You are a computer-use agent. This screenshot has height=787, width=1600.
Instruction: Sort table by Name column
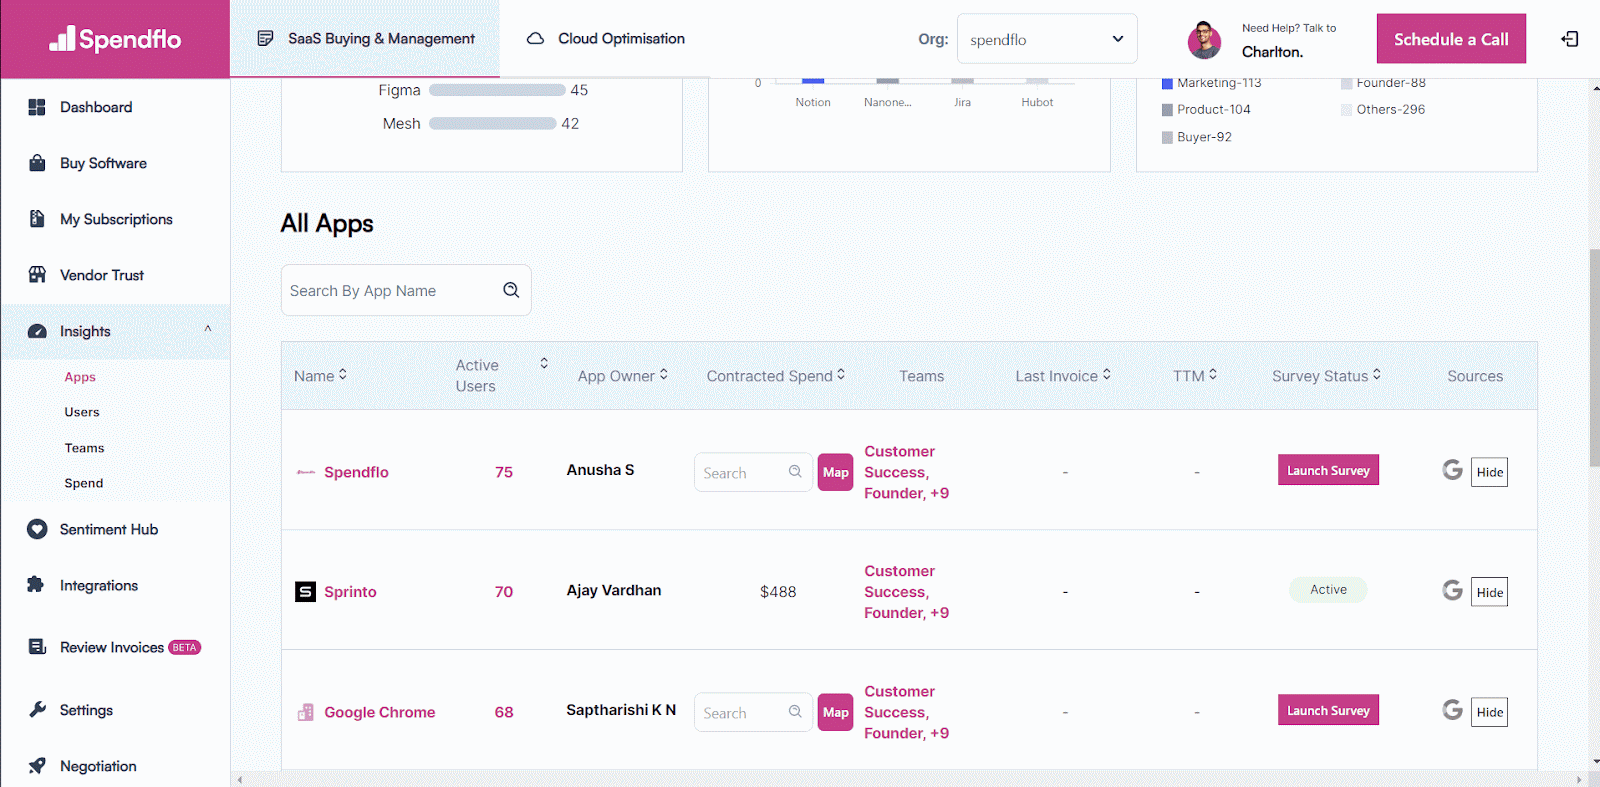(343, 374)
